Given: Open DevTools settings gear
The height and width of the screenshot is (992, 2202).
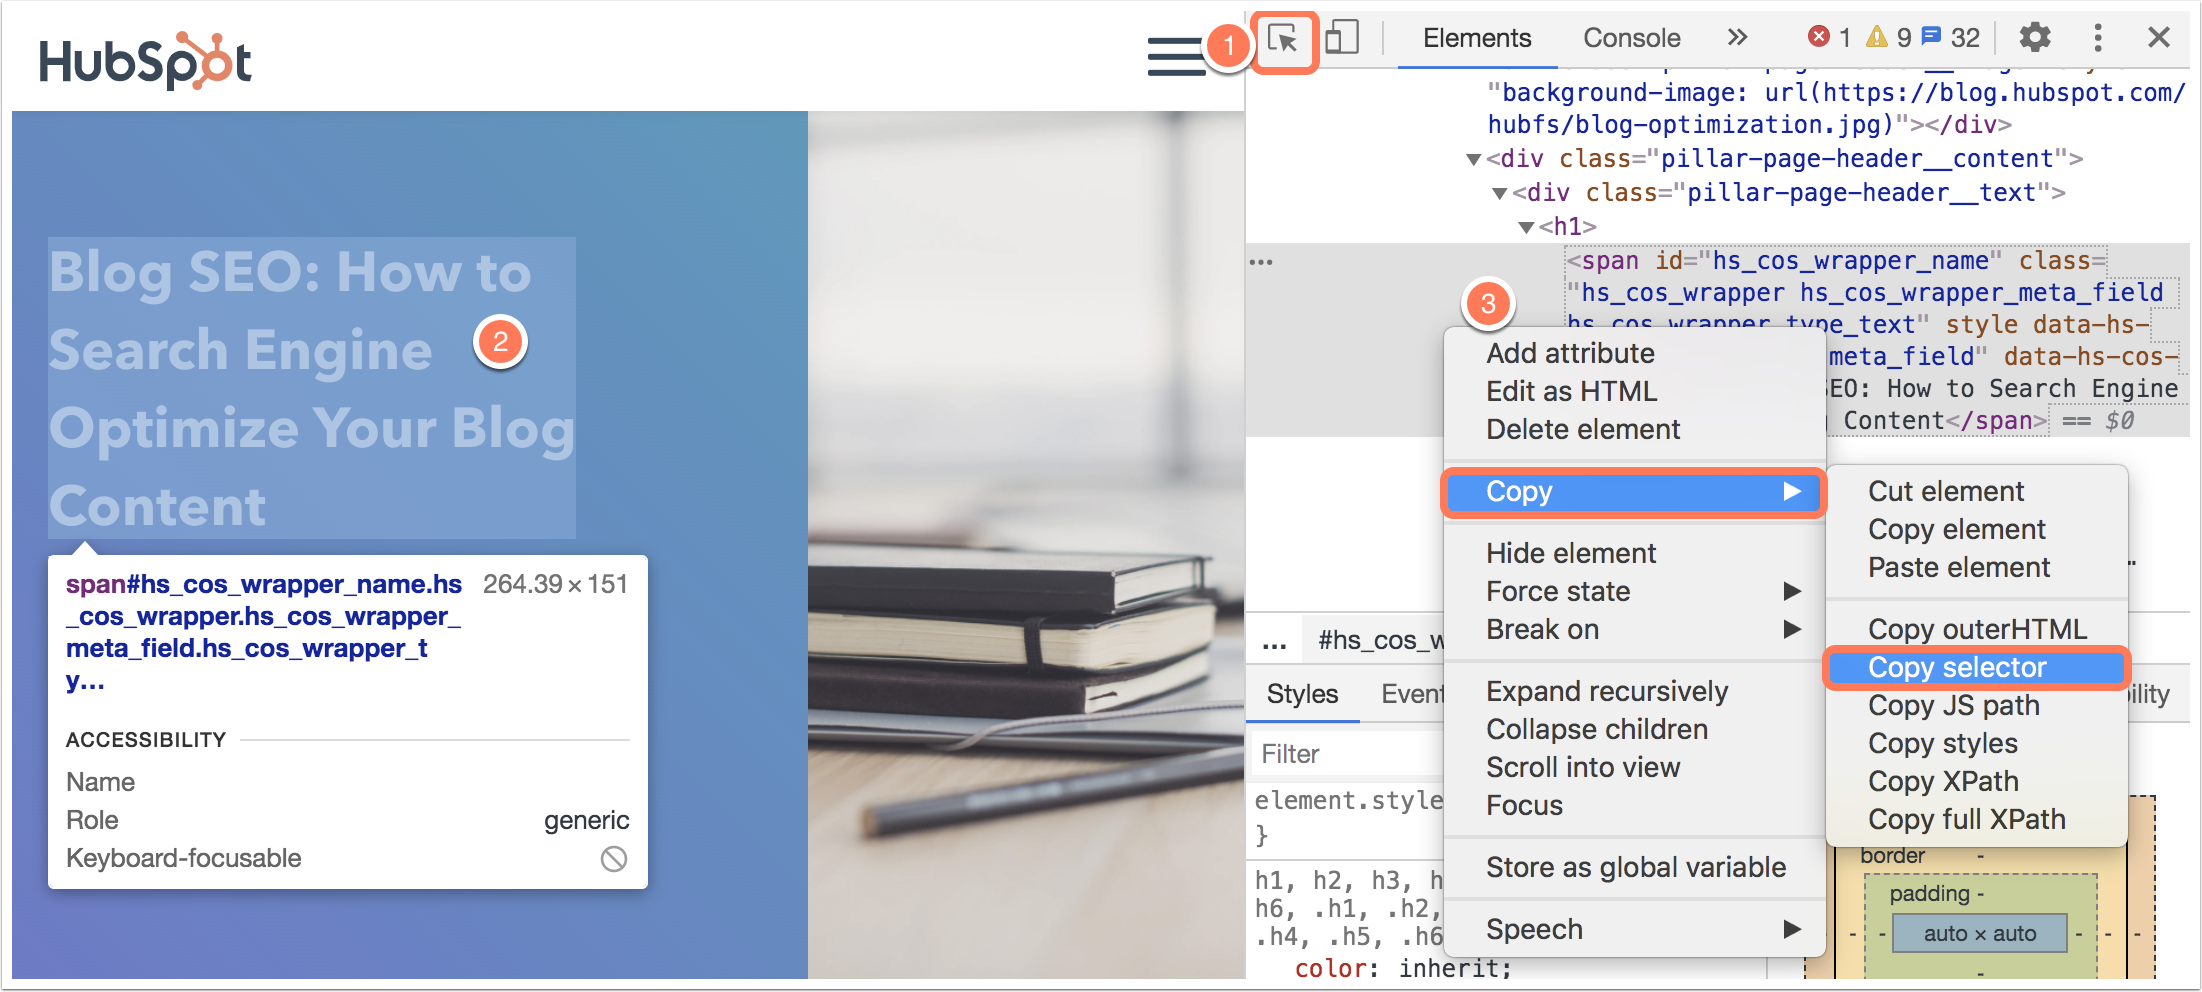Looking at the screenshot, I should tap(2035, 37).
